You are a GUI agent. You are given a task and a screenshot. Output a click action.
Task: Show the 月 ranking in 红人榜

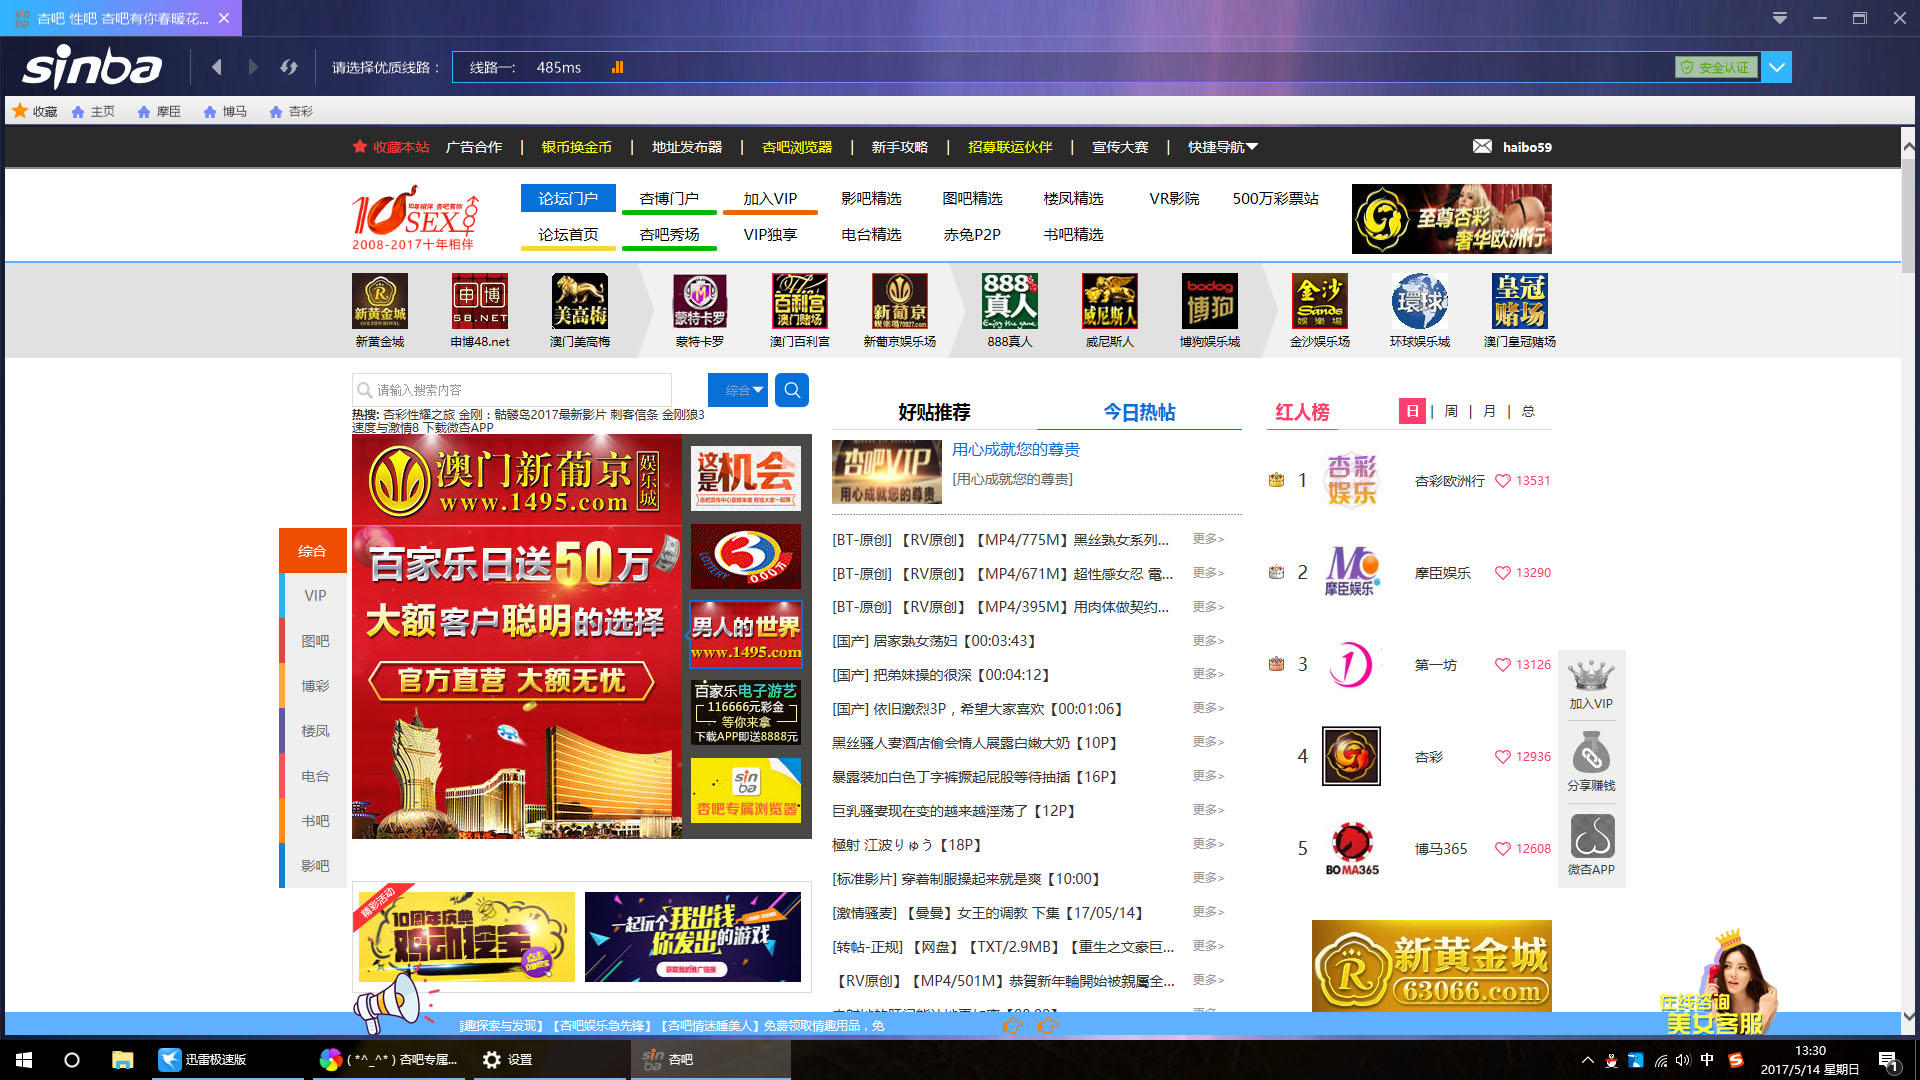coord(1489,411)
